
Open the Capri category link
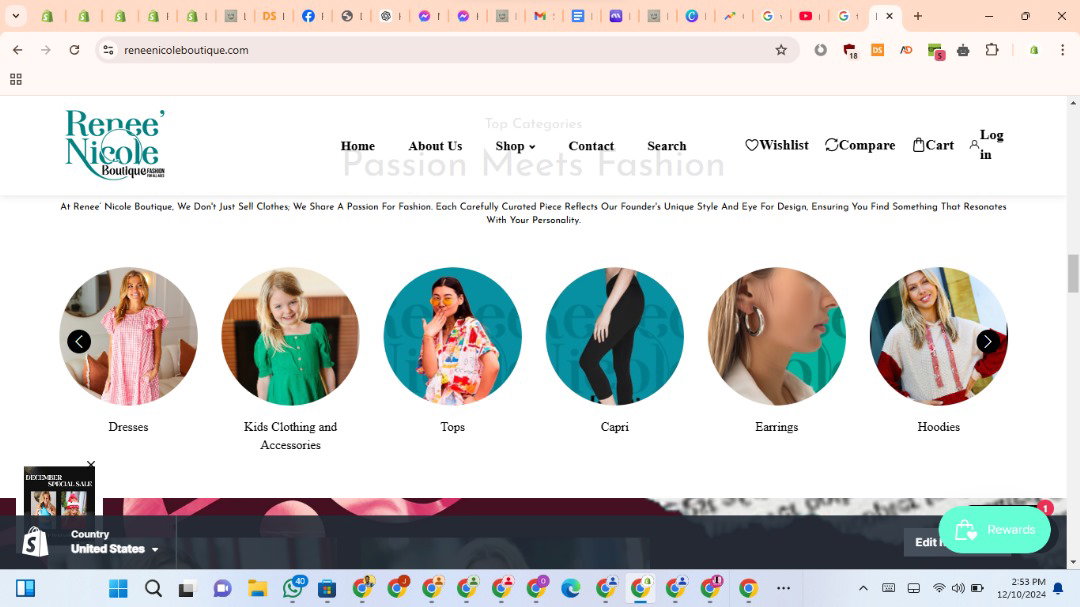614,426
